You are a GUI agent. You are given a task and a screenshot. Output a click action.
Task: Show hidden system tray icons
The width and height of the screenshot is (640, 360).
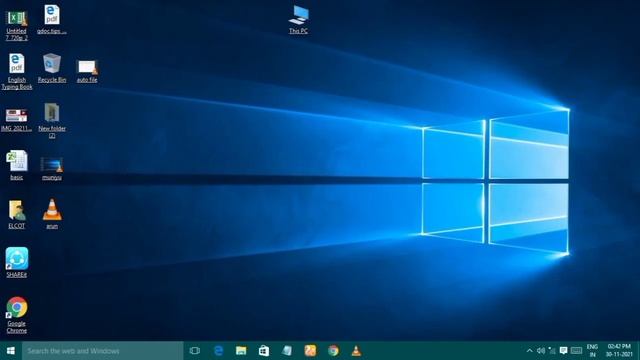coord(529,351)
